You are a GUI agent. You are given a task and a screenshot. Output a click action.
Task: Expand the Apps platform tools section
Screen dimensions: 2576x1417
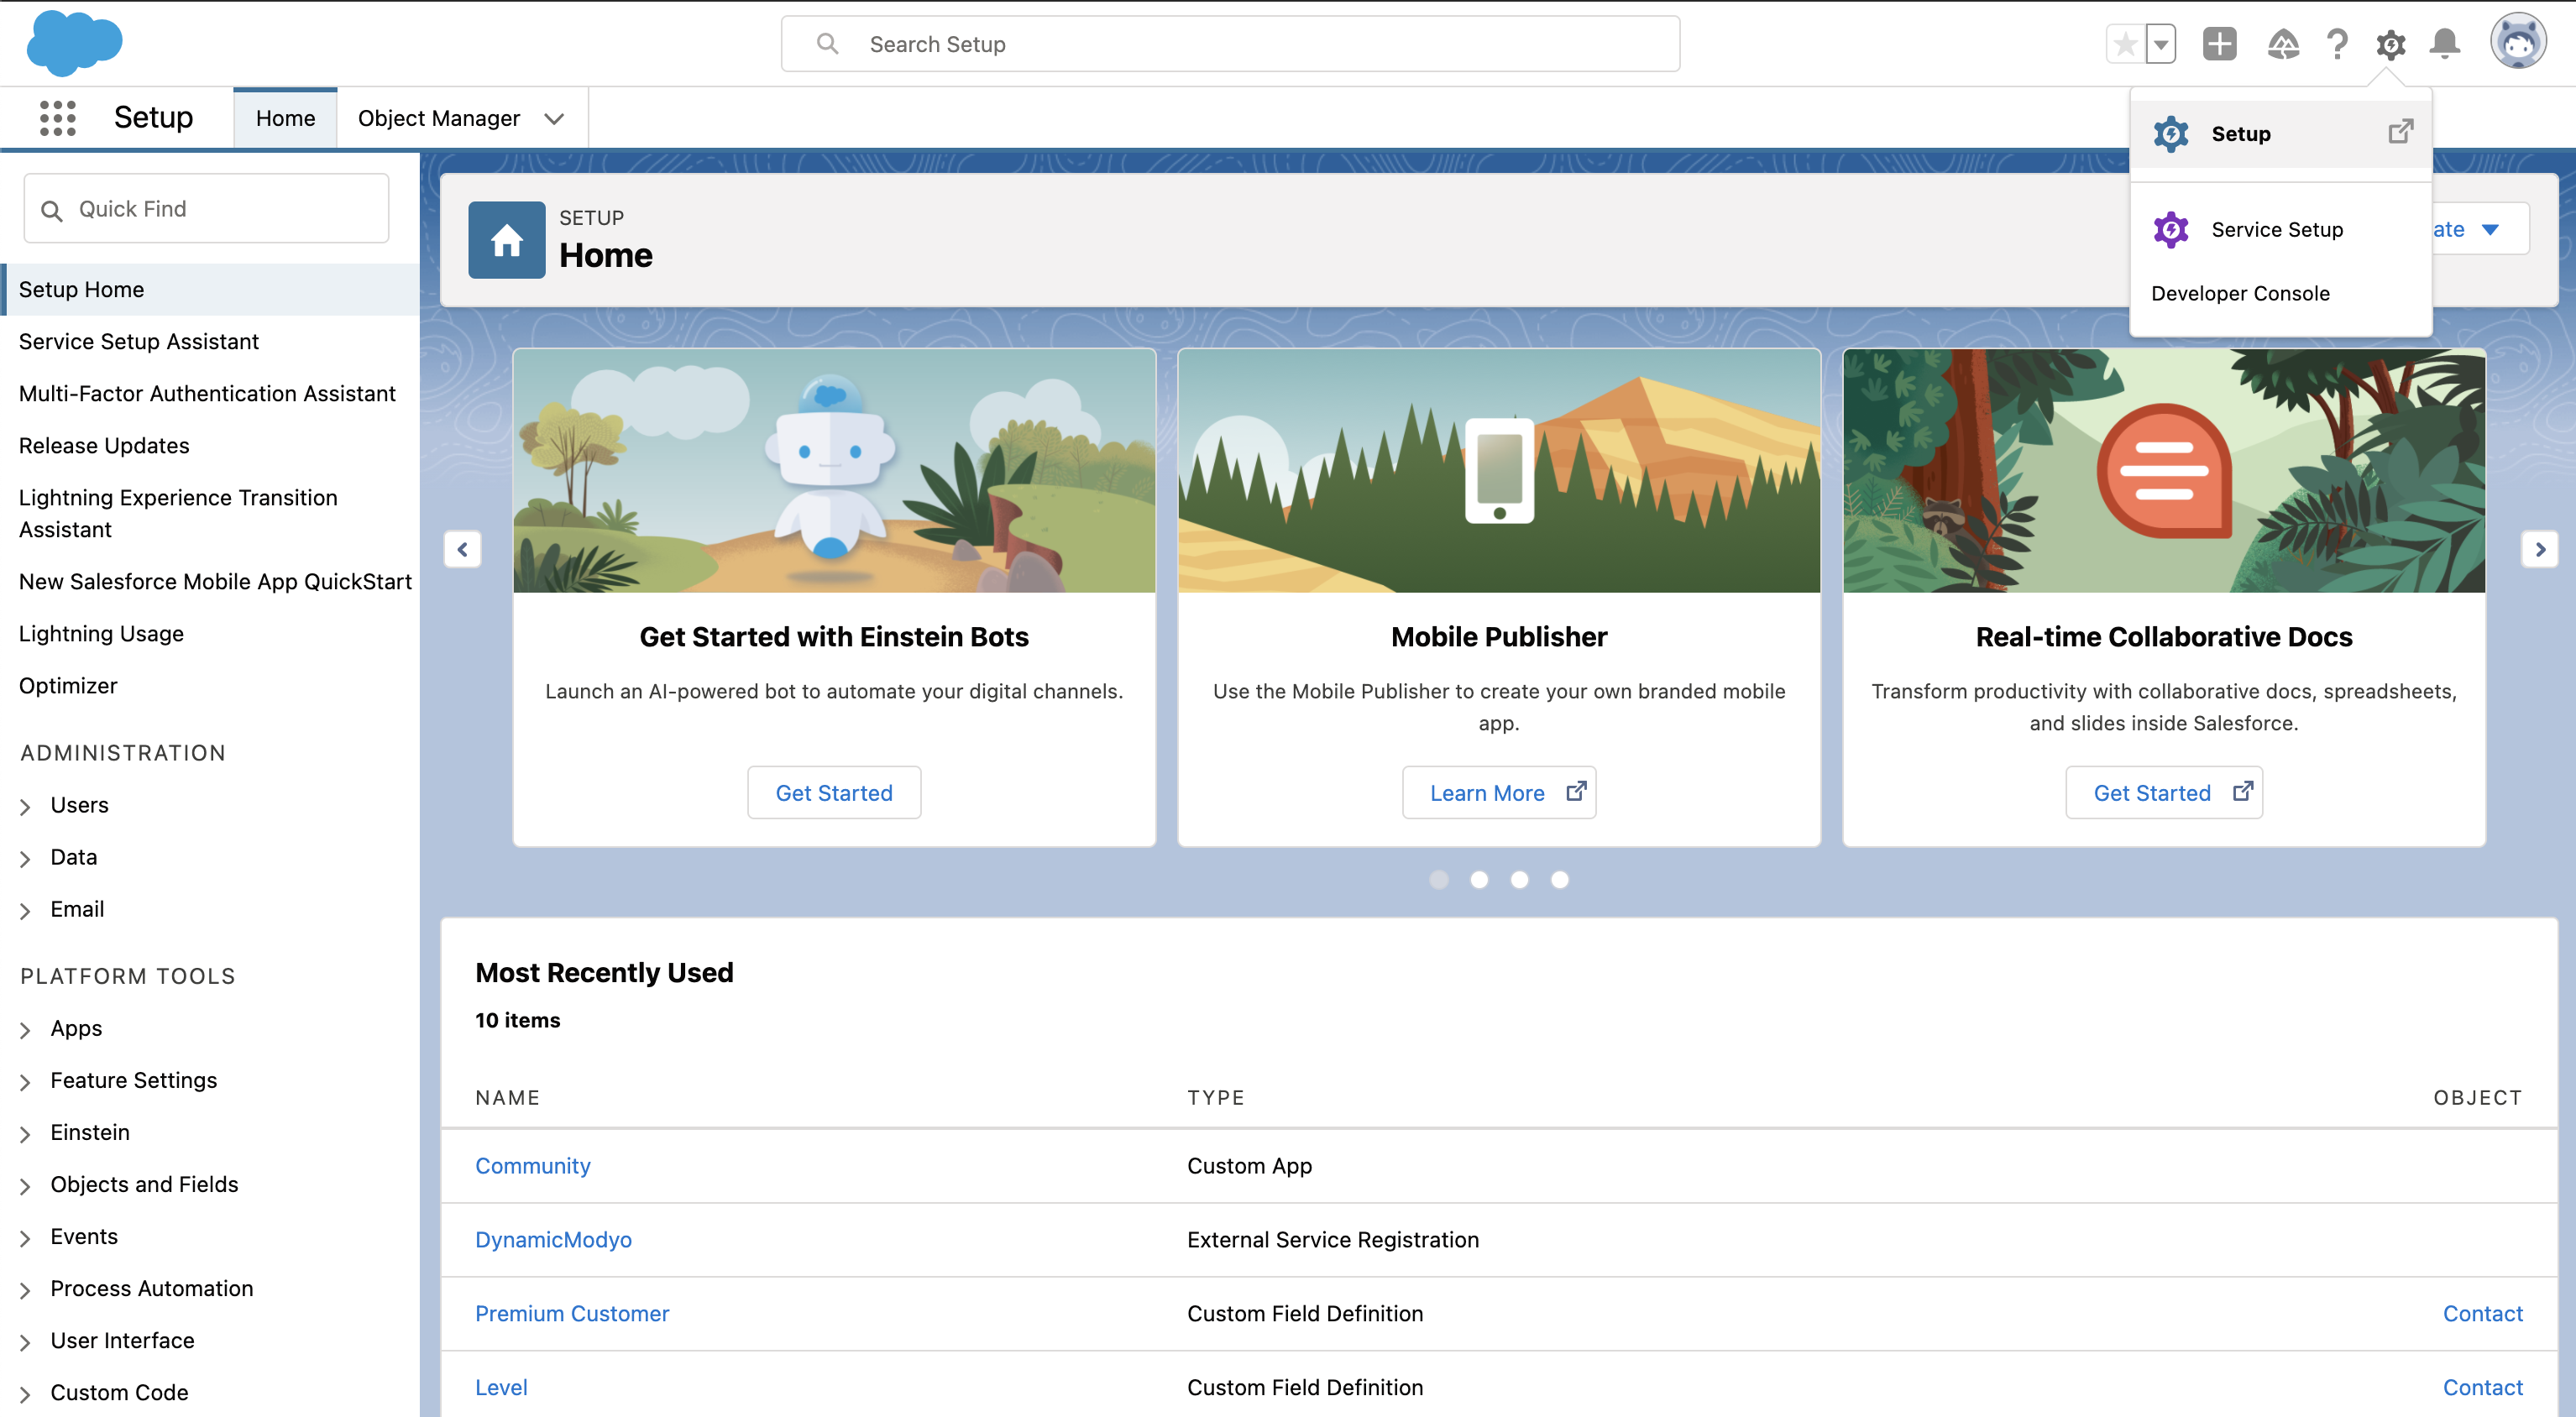pyautogui.click(x=24, y=1027)
